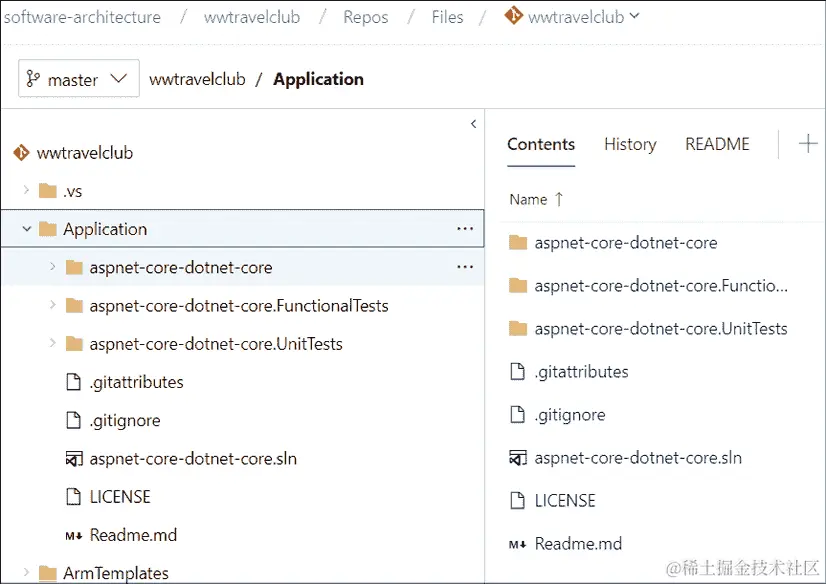Click the wwtravelclub repo icon in breadcrumb

(x=513, y=16)
